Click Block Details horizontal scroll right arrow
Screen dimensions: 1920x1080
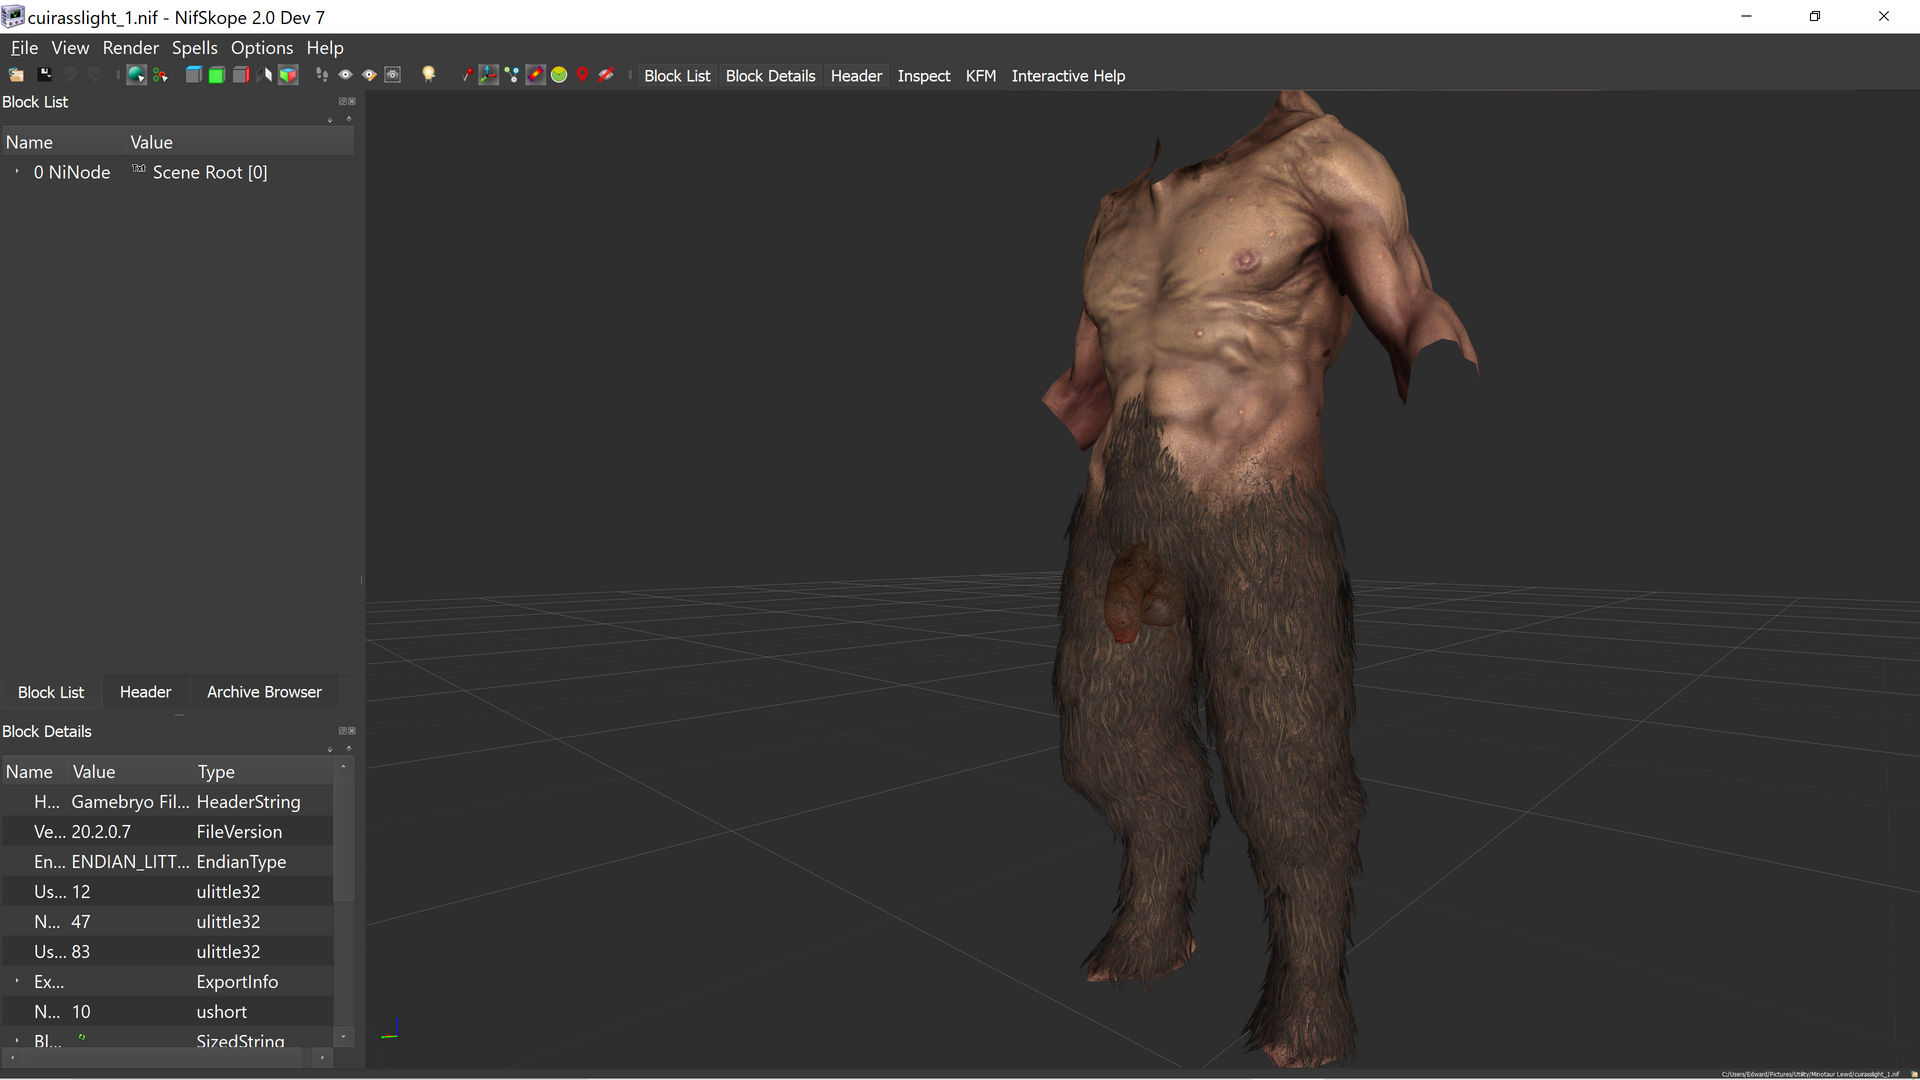click(x=322, y=1057)
